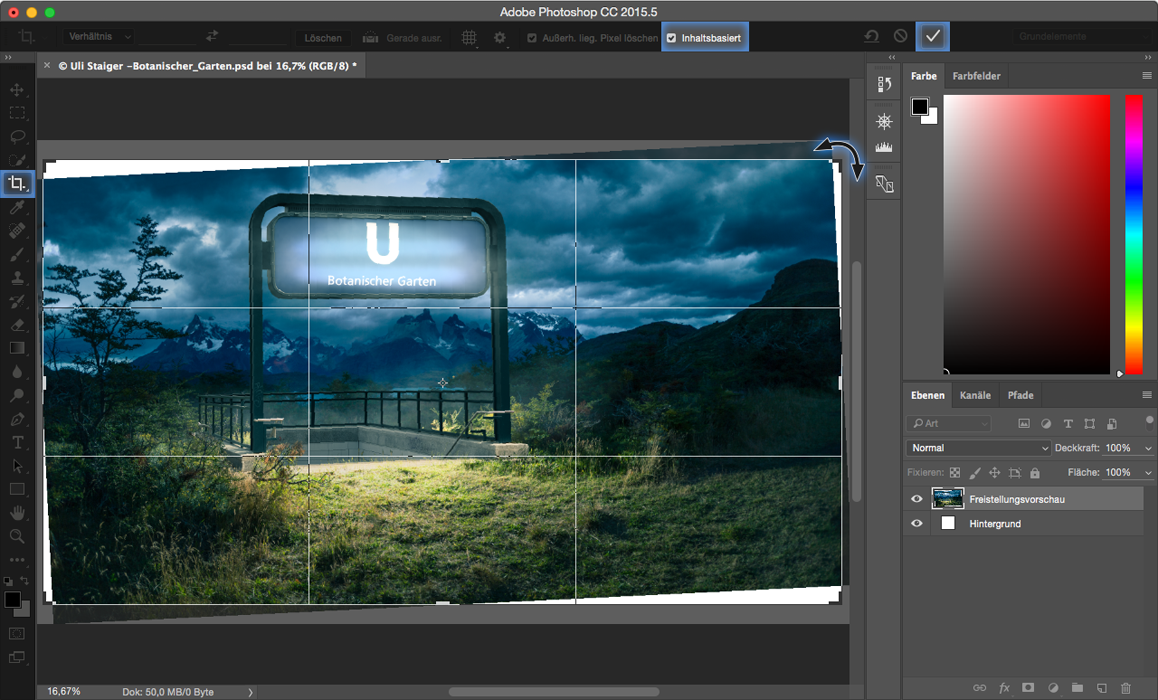The image size is (1158, 700).
Task: Select the Hand tool
Action: pyautogui.click(x=16, y=512)
